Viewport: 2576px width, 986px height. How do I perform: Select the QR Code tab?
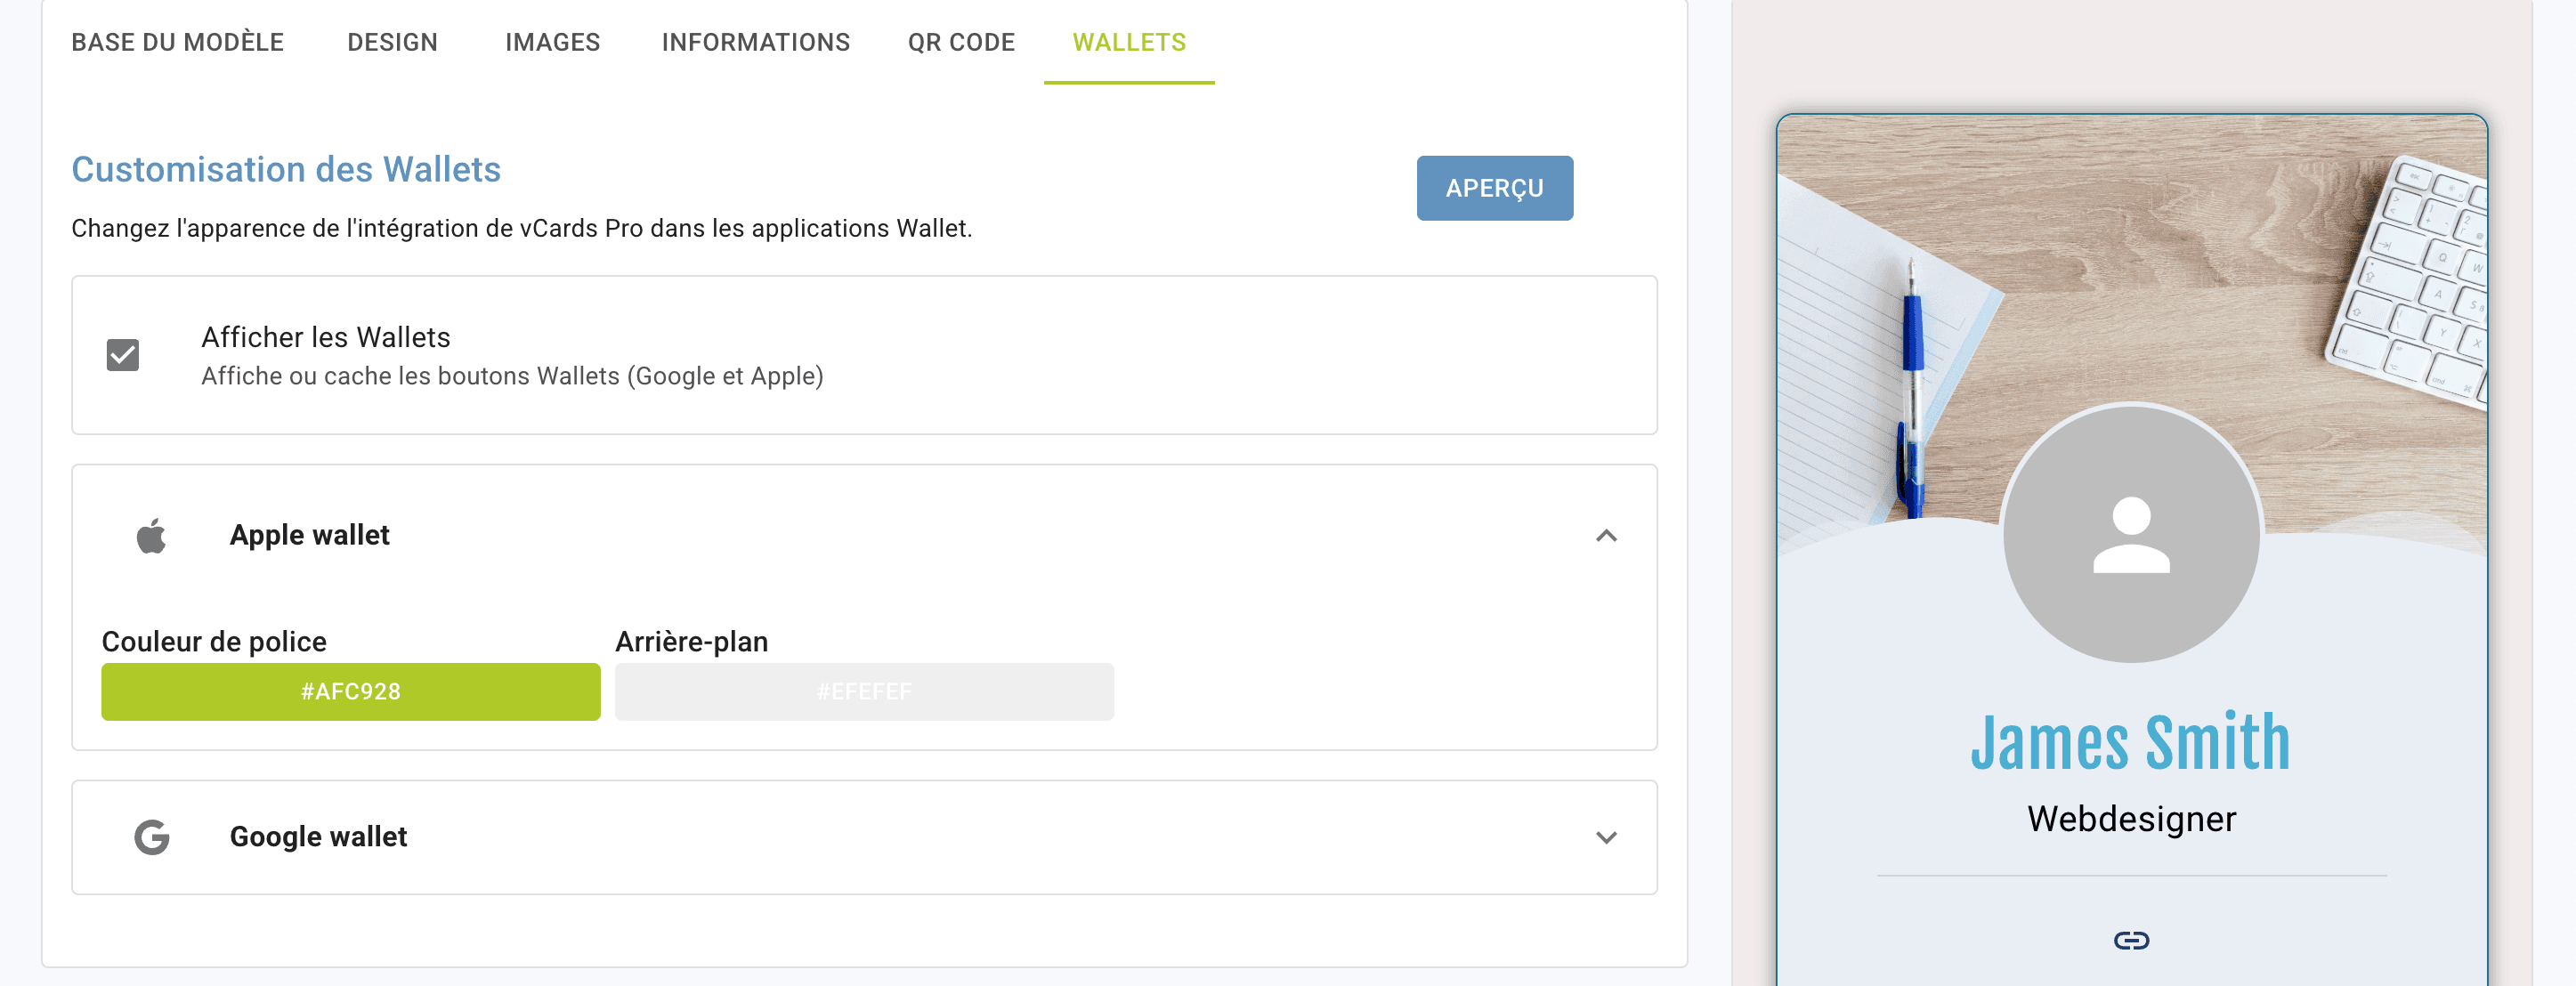[960, 42]
